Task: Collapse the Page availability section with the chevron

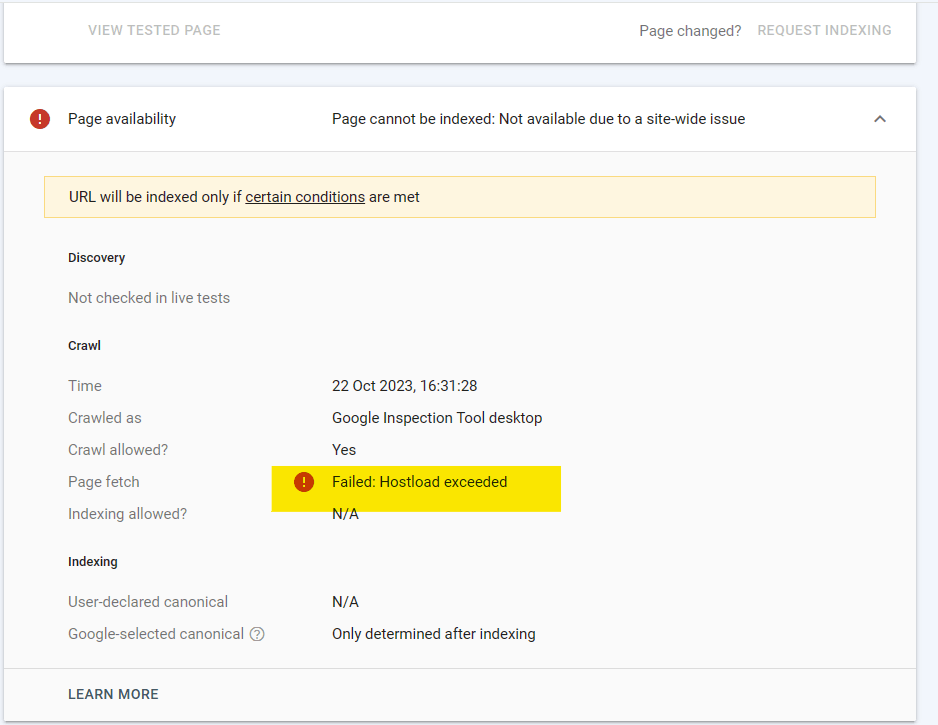Action: coord(880,119)
